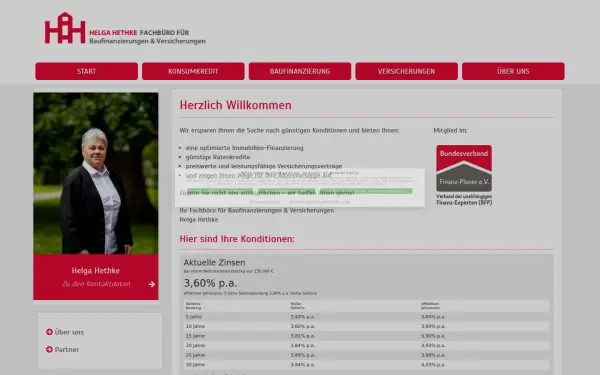Open the ÜBER UNS navigation tab
The height and width of the screenshot is (375, 600).
coord(513,71)
